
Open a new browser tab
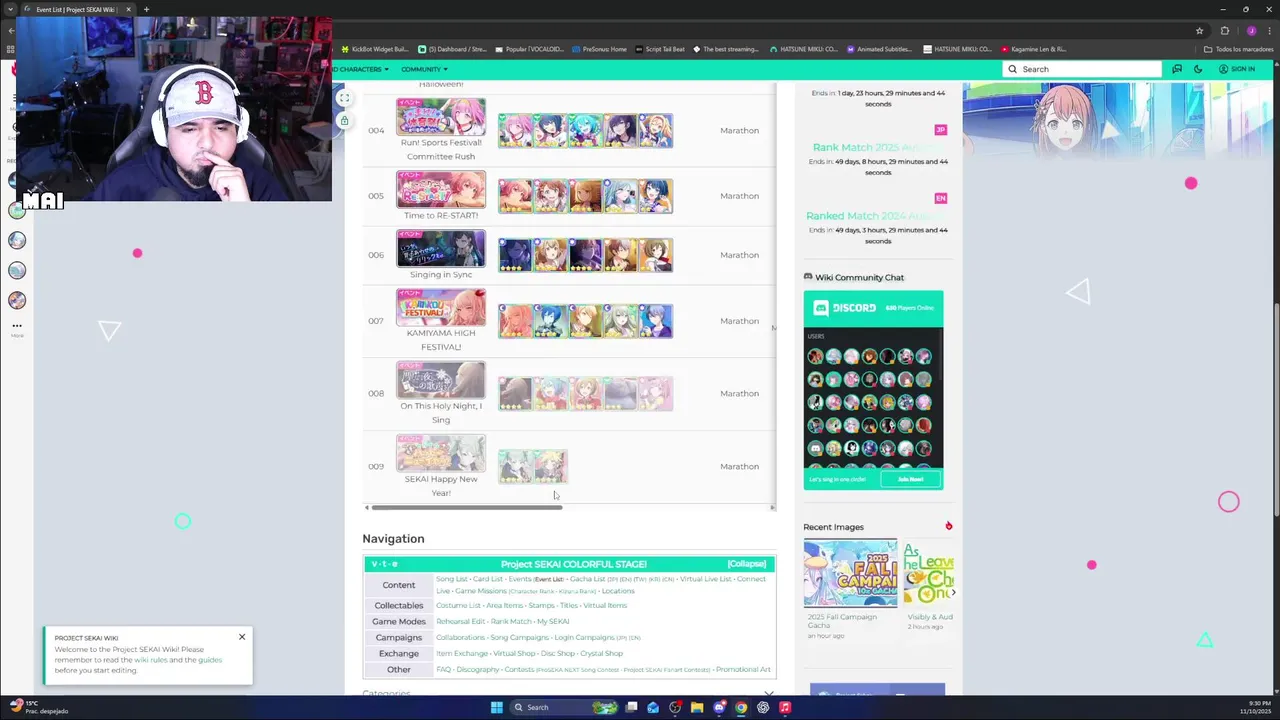(146, 9)
